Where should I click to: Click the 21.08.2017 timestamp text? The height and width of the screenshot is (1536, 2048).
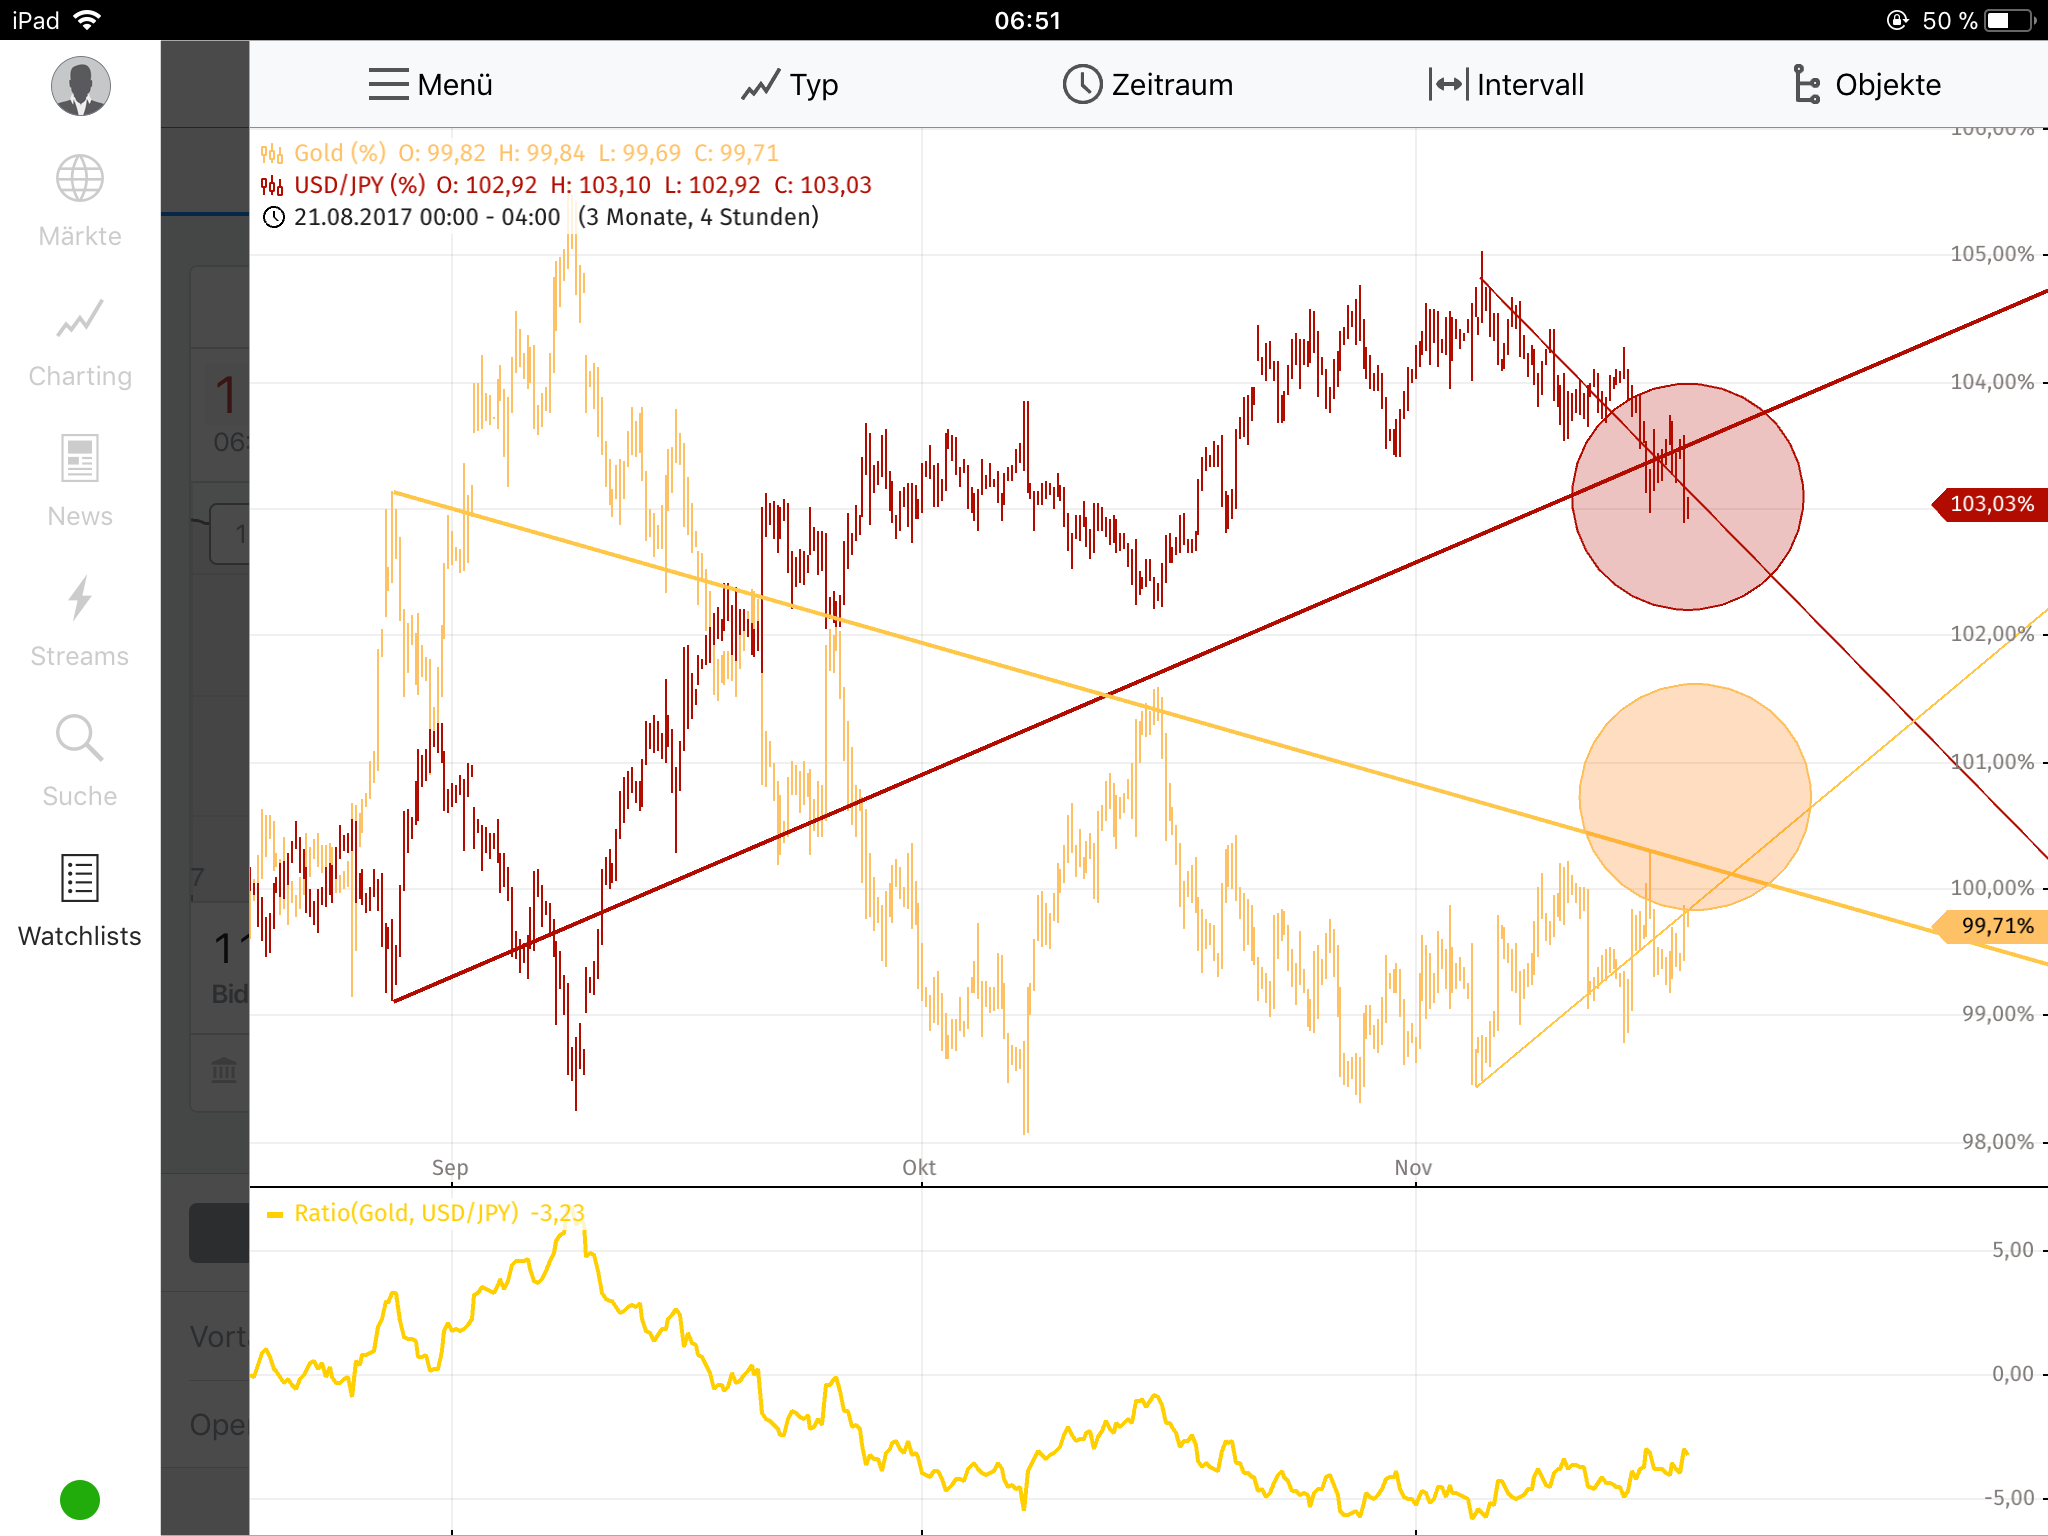point(352,216)
